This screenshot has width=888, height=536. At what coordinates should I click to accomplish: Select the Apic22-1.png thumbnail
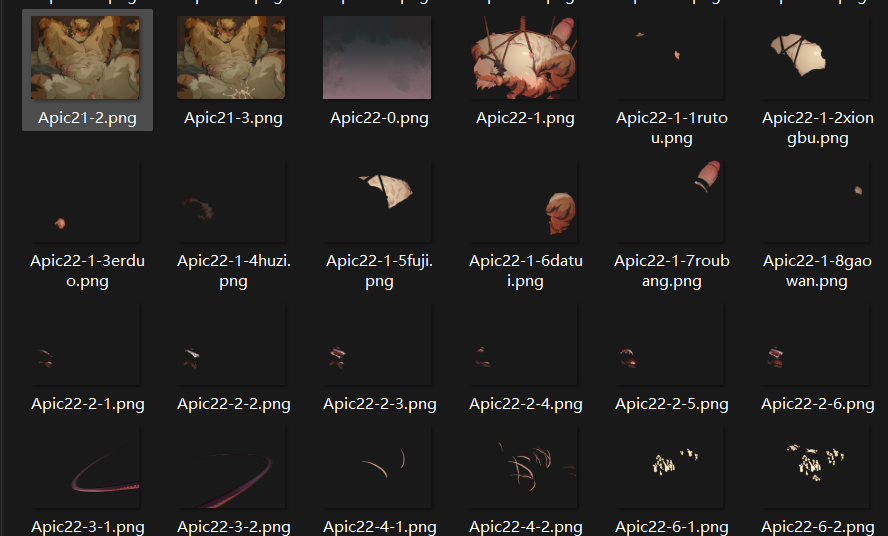pyautogui.click(x=523, y=58)
